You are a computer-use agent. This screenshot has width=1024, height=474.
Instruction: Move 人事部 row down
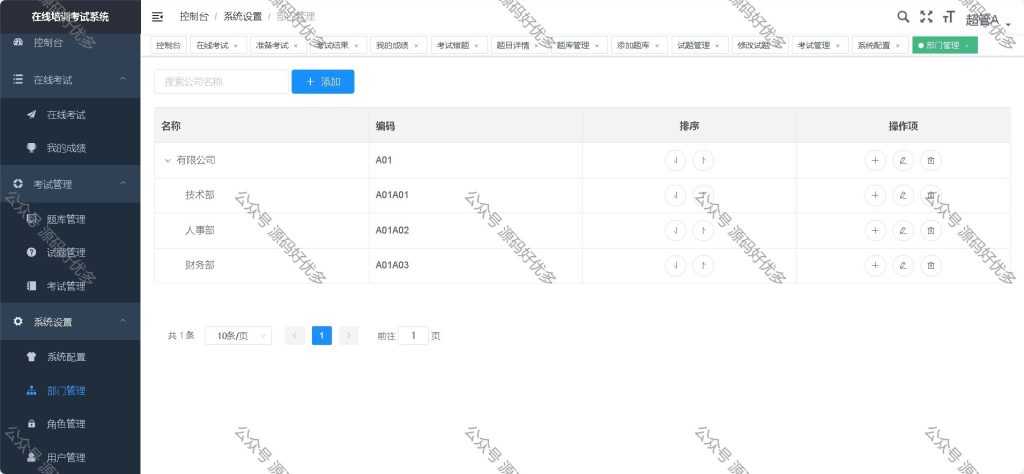coord(675,230)
